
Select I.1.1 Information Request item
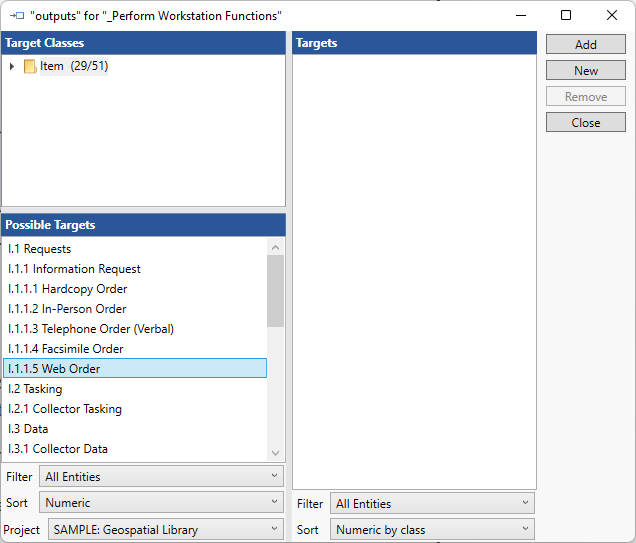pos(74,269)
